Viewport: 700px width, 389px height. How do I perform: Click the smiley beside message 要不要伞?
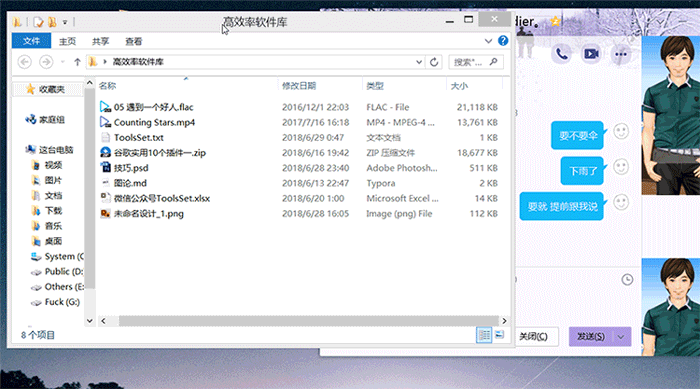621,131
